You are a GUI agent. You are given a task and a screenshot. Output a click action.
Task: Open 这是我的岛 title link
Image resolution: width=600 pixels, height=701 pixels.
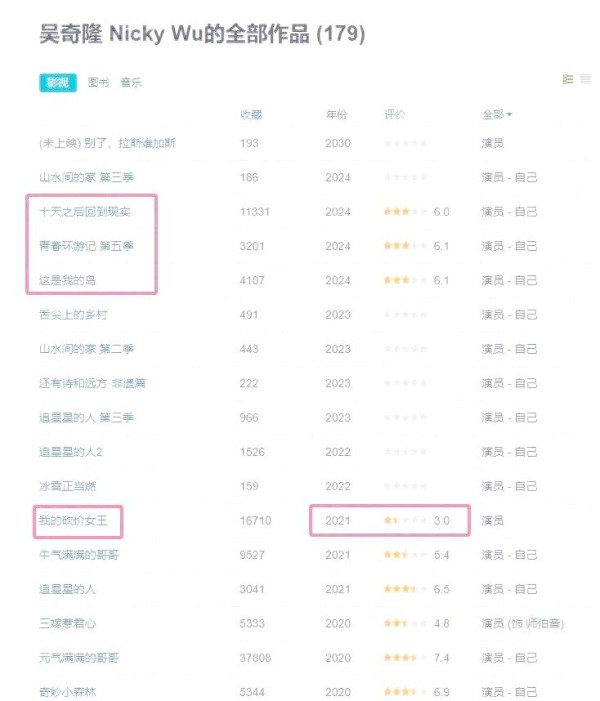click(x=67, y=280)
